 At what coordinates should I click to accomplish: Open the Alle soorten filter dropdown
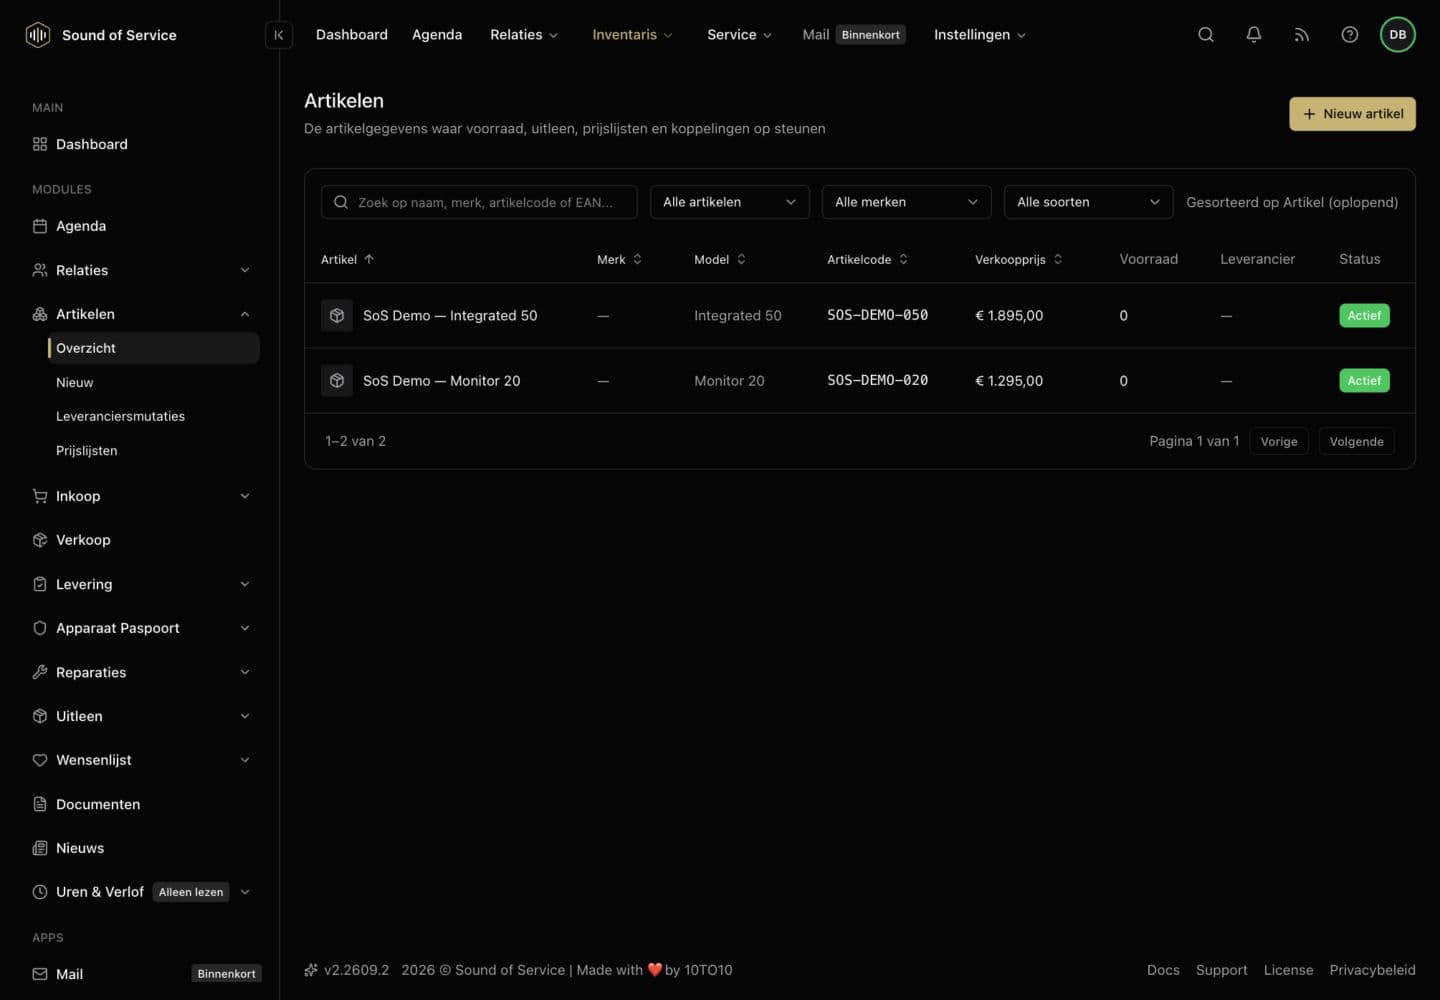pyautogui.click(x=1089, y=202)
